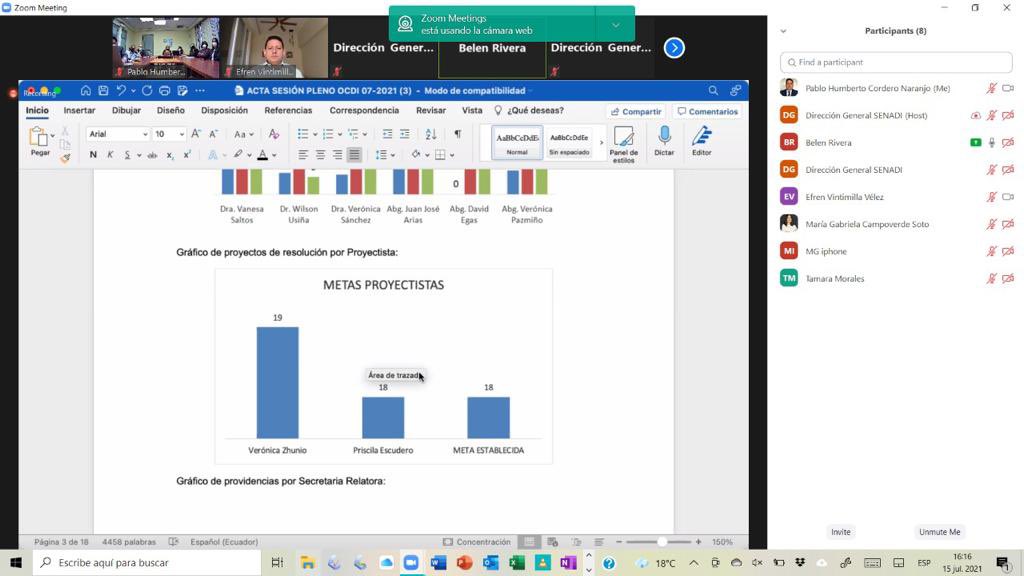Open numbered list dropdown arrow

click(x=340, y=135)
